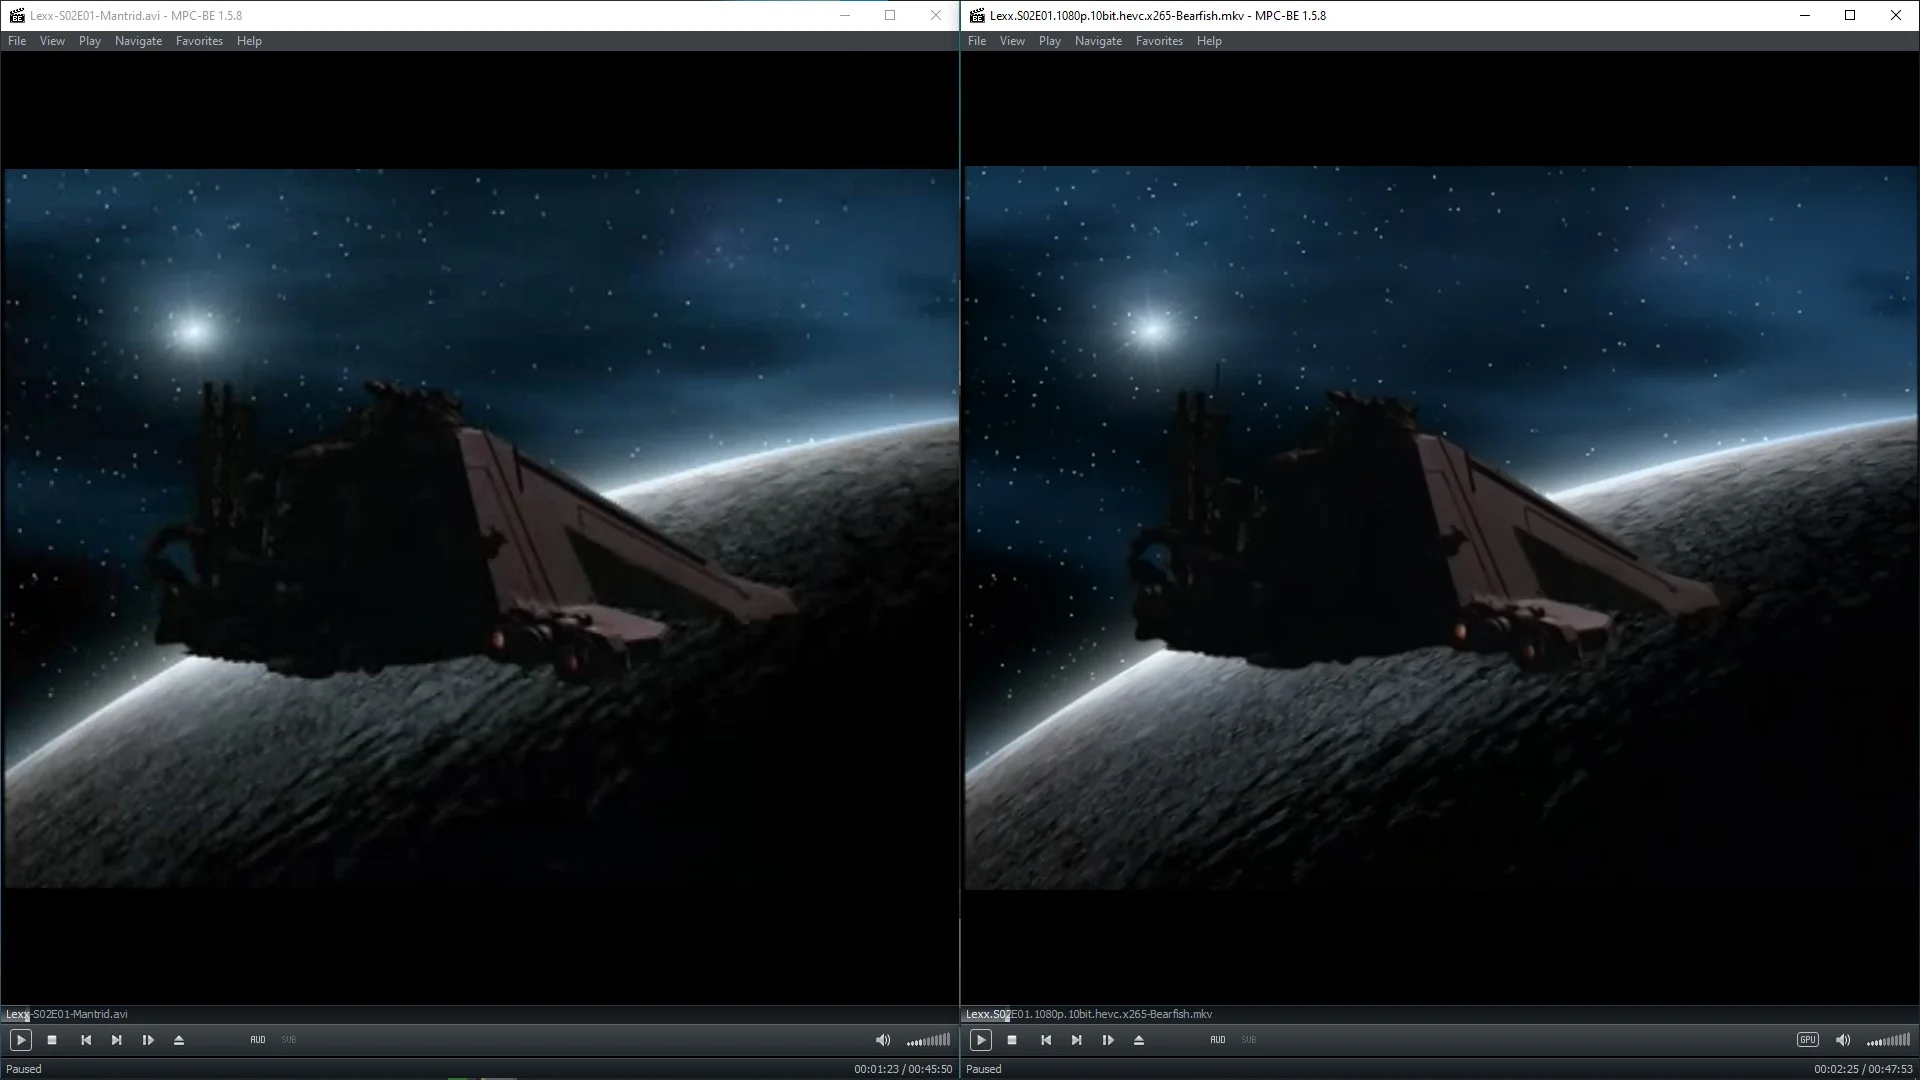Screen dimensions: 1920x1080
Task: Open SUB subtitle selector in right player
Action: [1249, 1040]
